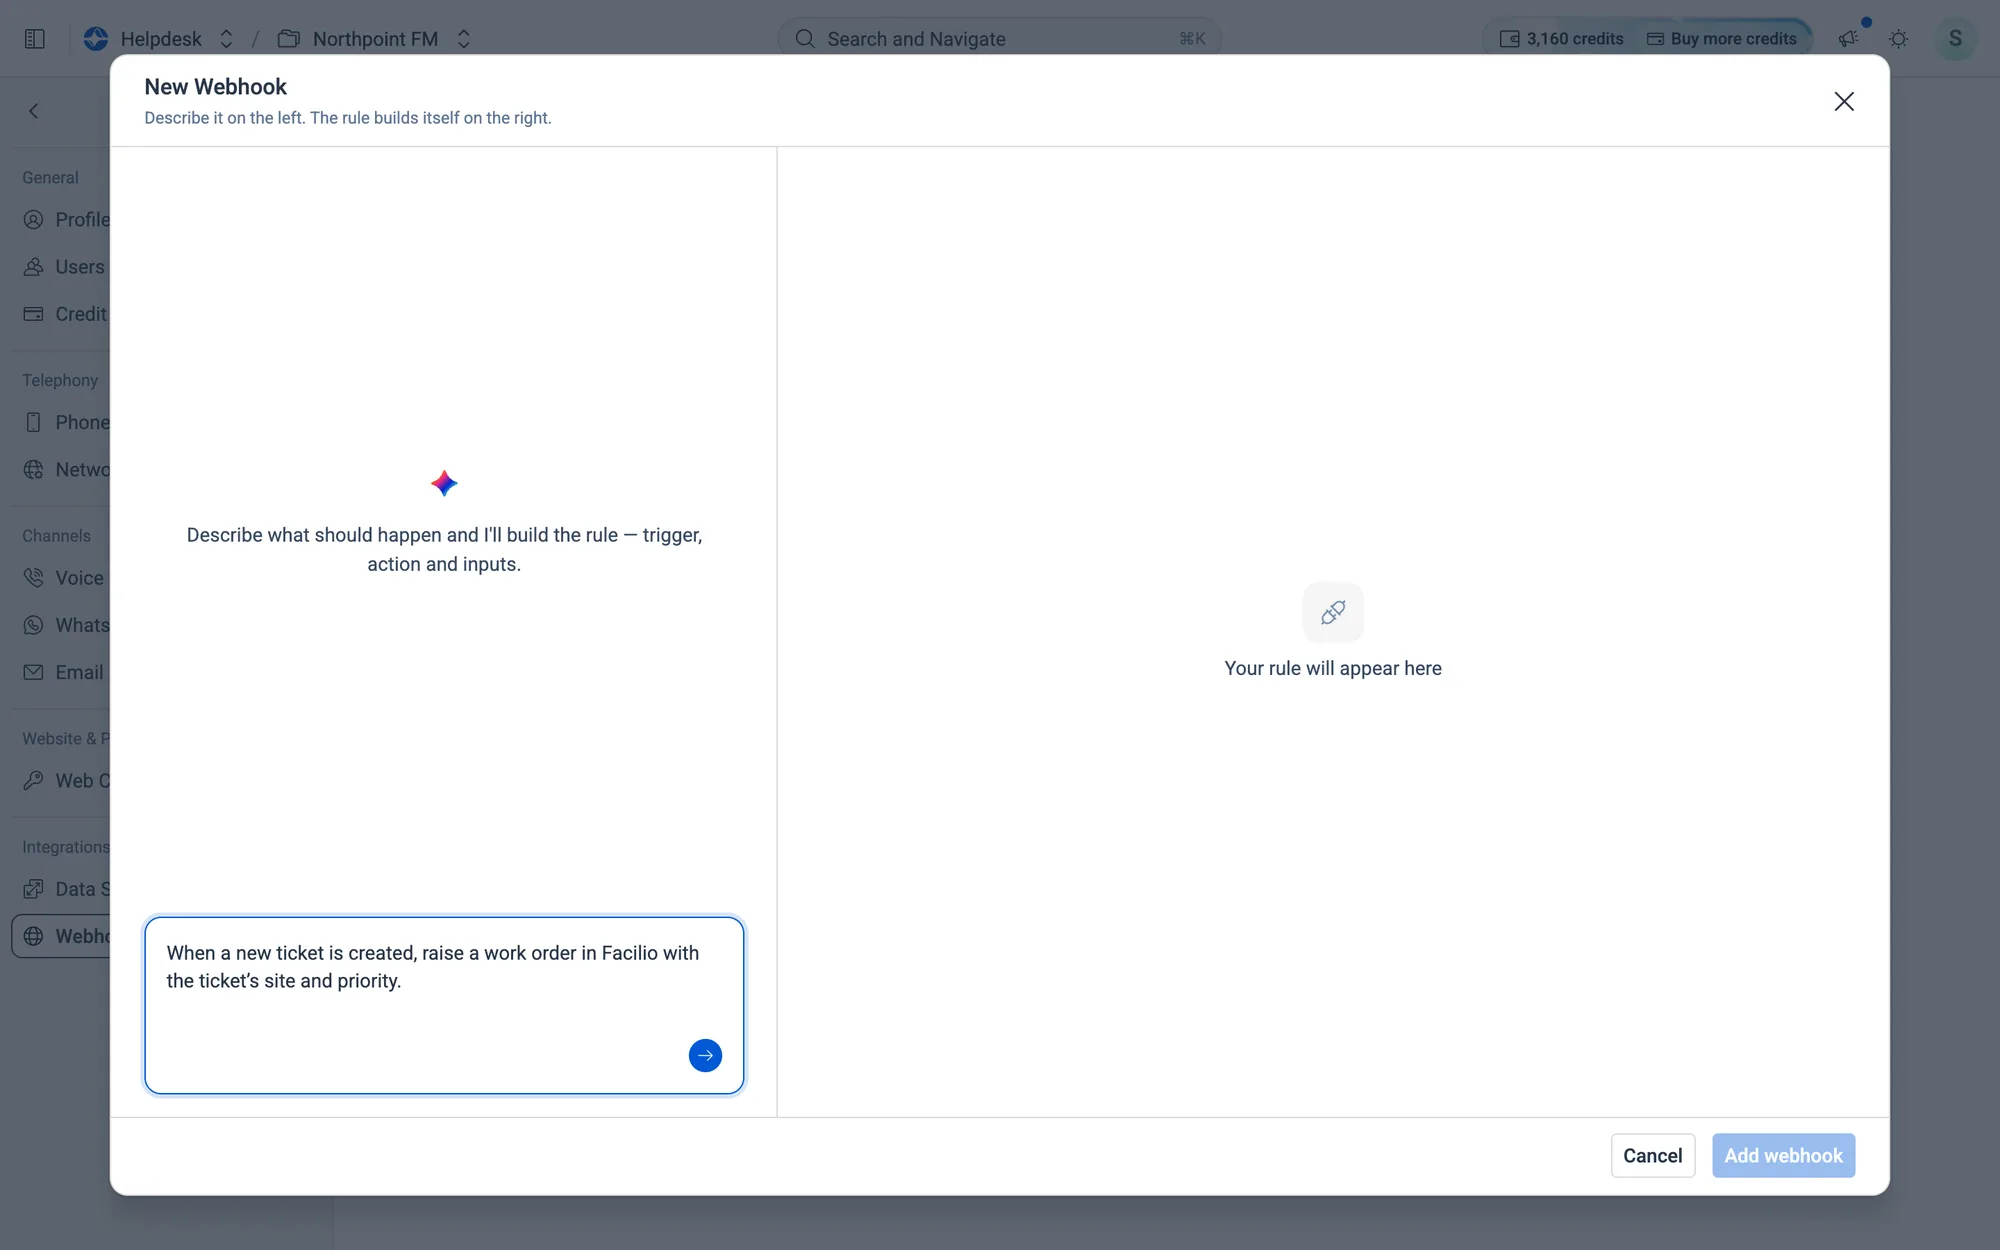Screen dimensions: 2000x1250
Task: Go back using the left chevron
Action: (x=34, y=111)
